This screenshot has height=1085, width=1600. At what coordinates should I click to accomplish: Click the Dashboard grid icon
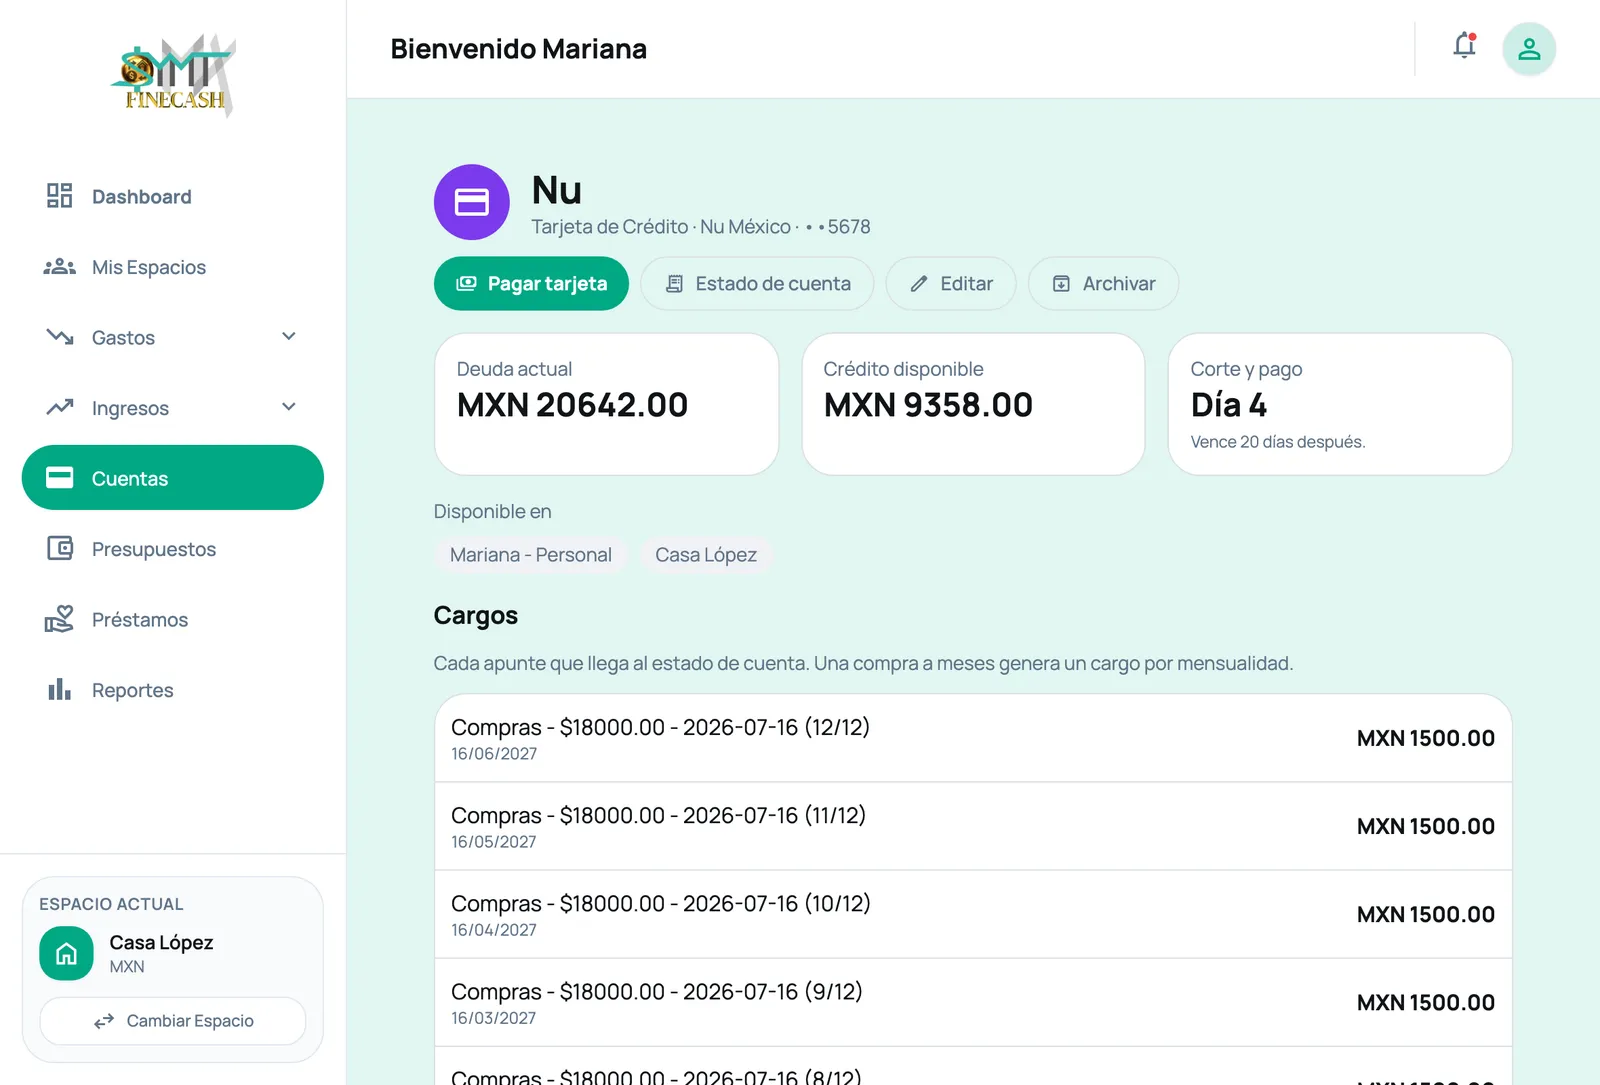60,196
